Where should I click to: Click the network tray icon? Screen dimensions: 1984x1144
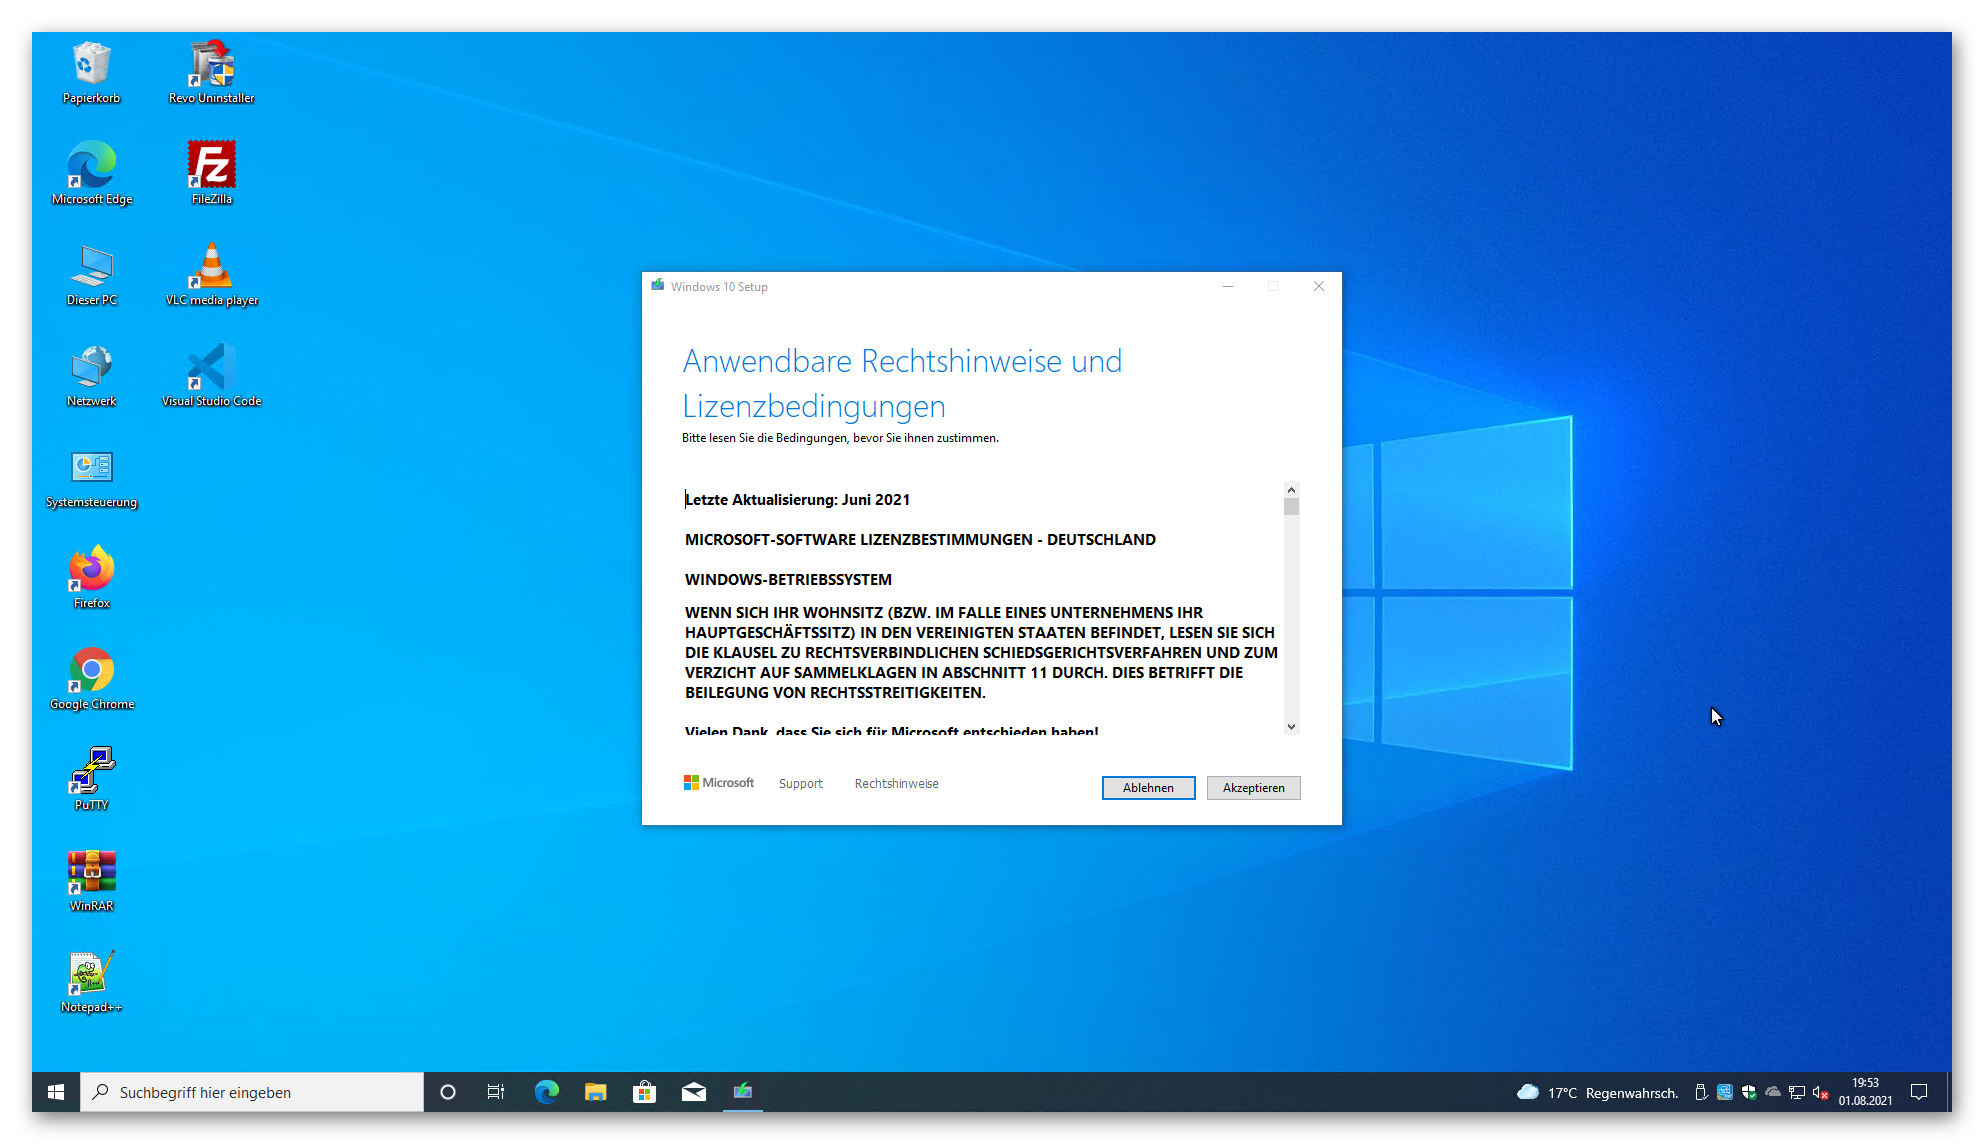coord(1797,1092)
